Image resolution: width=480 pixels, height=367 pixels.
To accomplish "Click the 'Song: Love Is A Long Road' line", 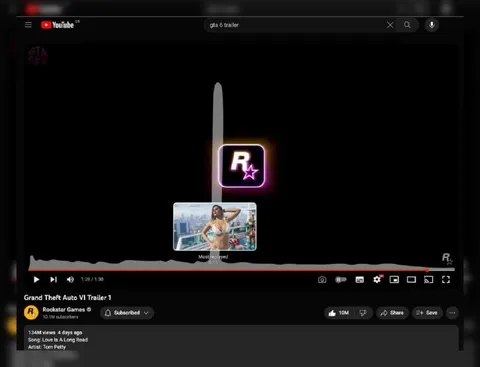I will pos(58,340).
